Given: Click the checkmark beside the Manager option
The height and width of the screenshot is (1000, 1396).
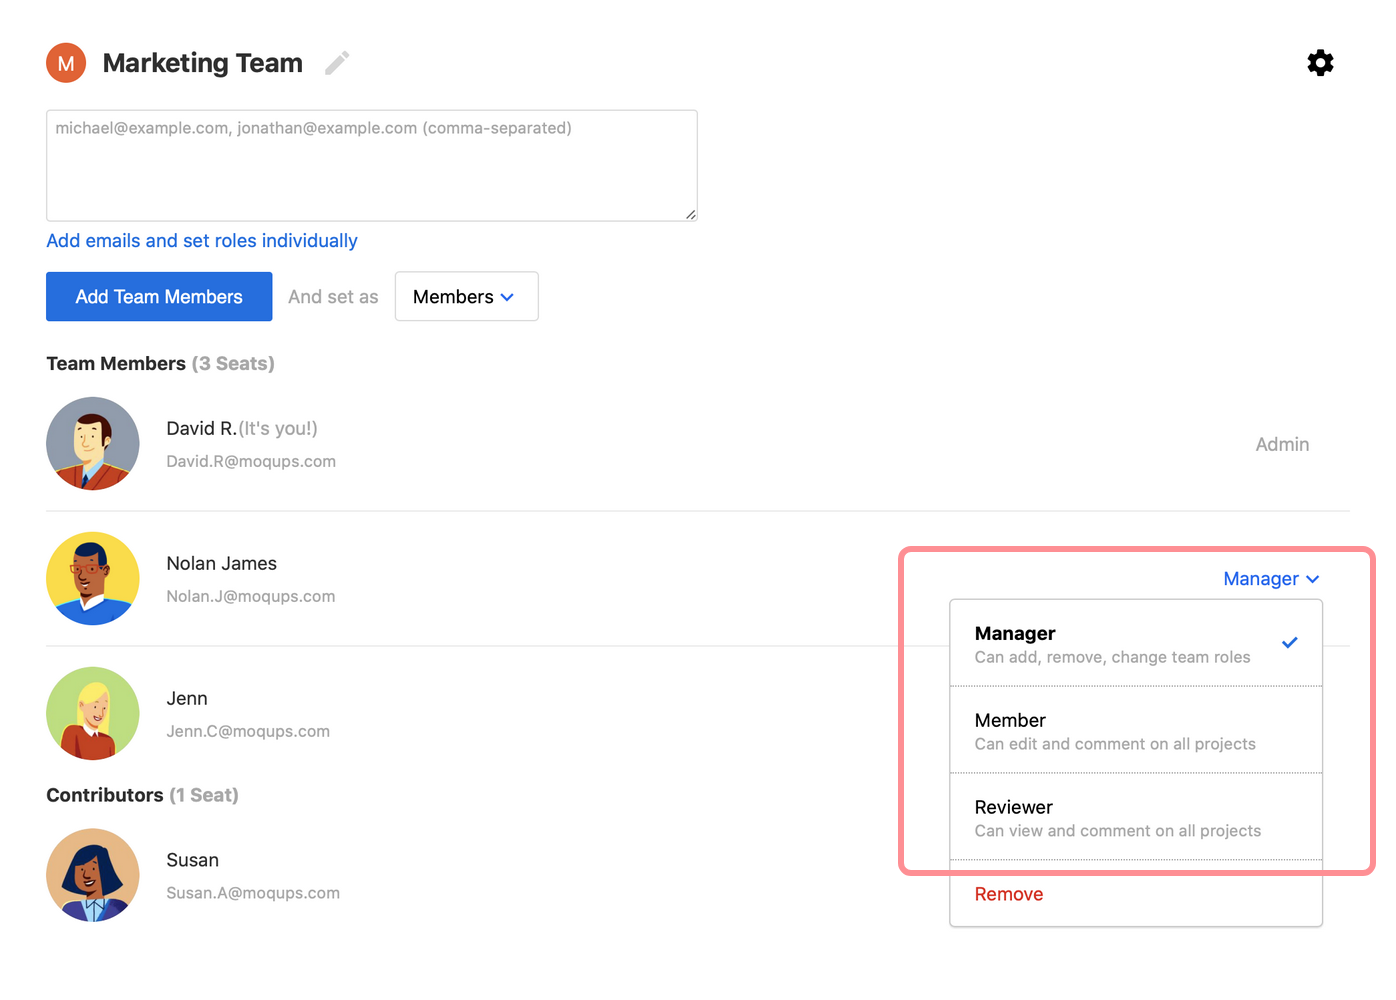Looking at the screenshot, I should pos(1290,643).
